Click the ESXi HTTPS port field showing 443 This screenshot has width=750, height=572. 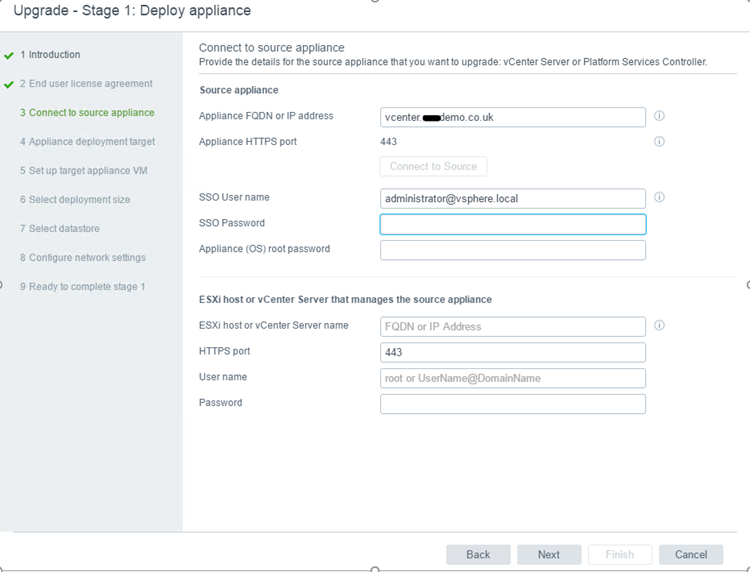point(513,352)
